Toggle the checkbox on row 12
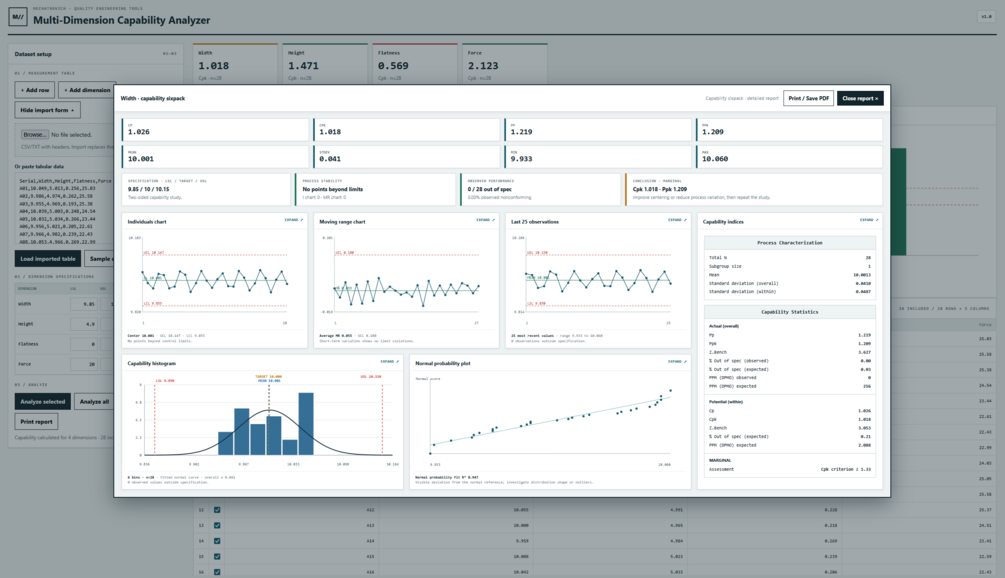Viewport: 1005px width, 578px height. 217,510
